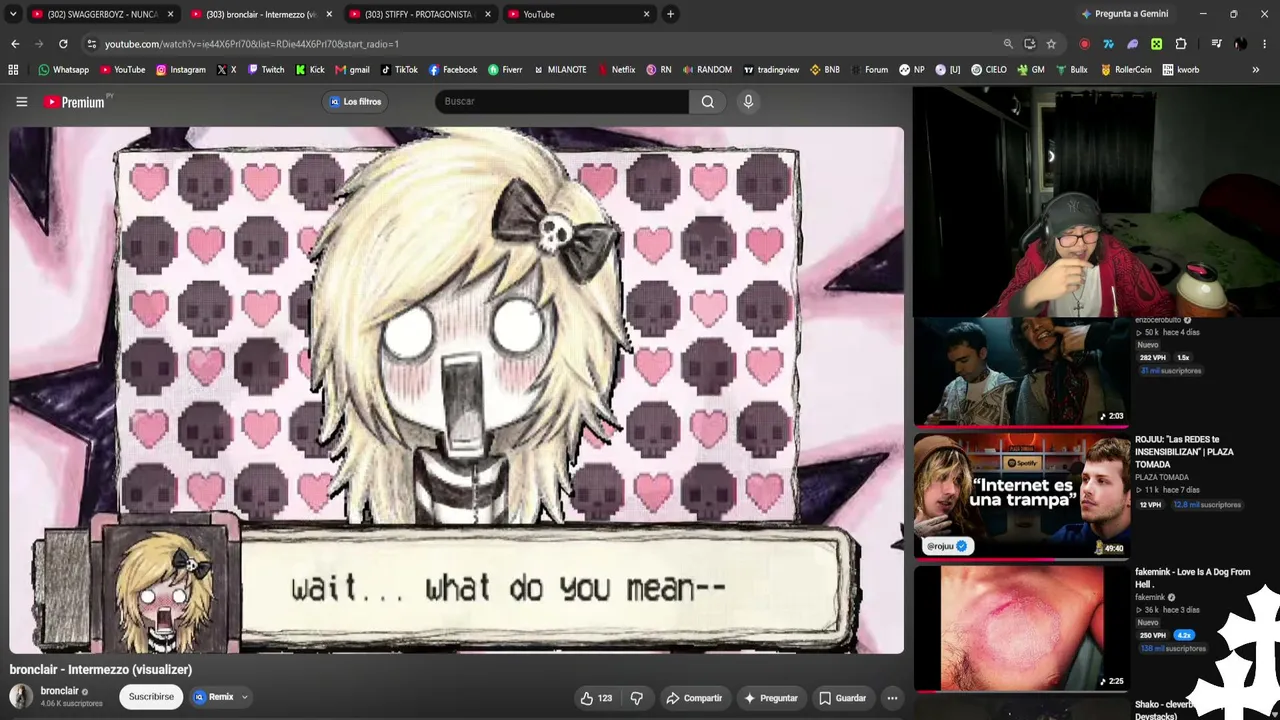Open Fiverr bookmark
This screenshot has width=1280, height=720.
505,70
